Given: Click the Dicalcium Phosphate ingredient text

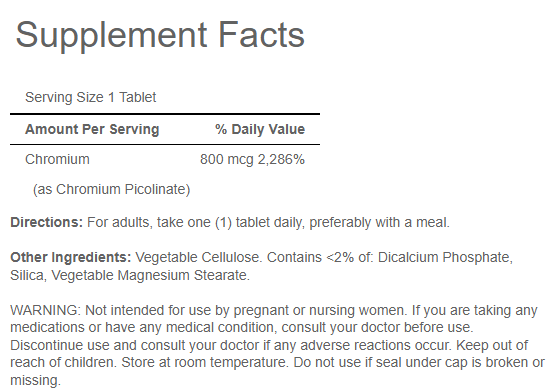Looking at the screenshot, I should tap(445, 257).
